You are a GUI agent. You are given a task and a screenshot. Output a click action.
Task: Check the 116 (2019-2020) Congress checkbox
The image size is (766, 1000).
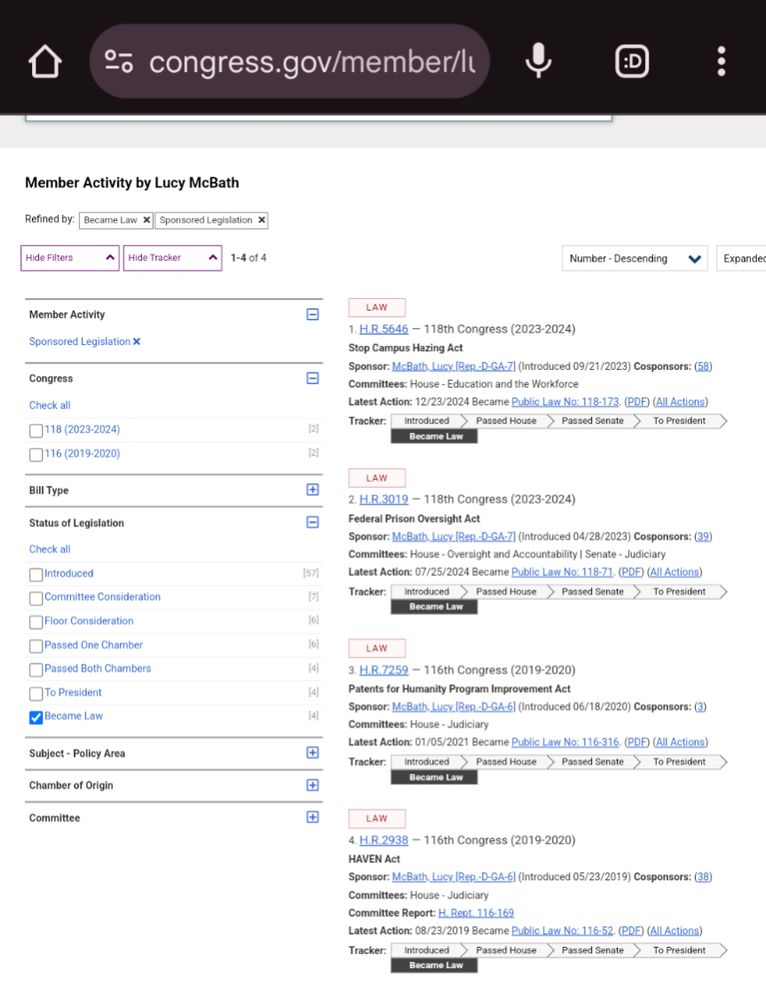[x=36, y=455]
